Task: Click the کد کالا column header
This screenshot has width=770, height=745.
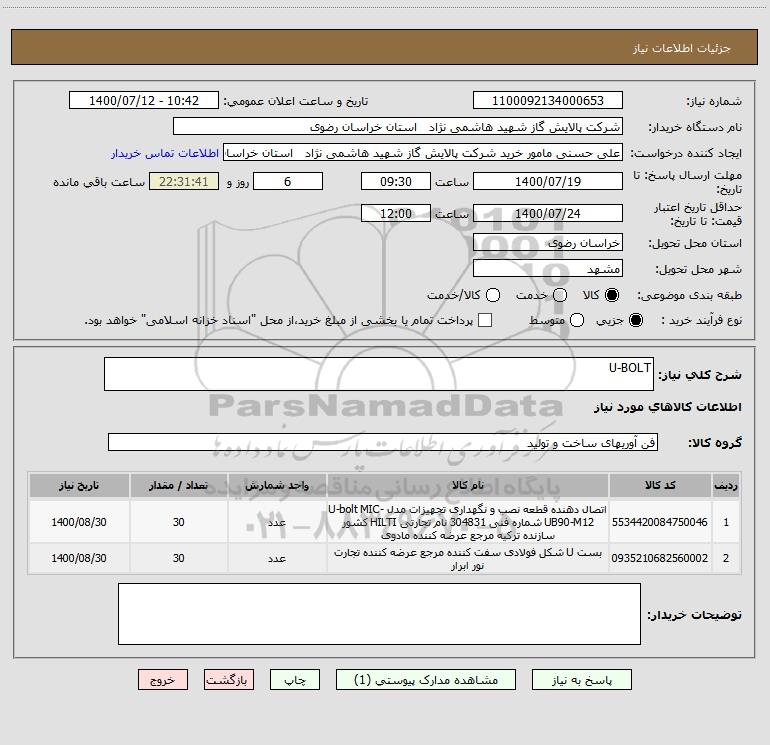Action: point(660,485)
